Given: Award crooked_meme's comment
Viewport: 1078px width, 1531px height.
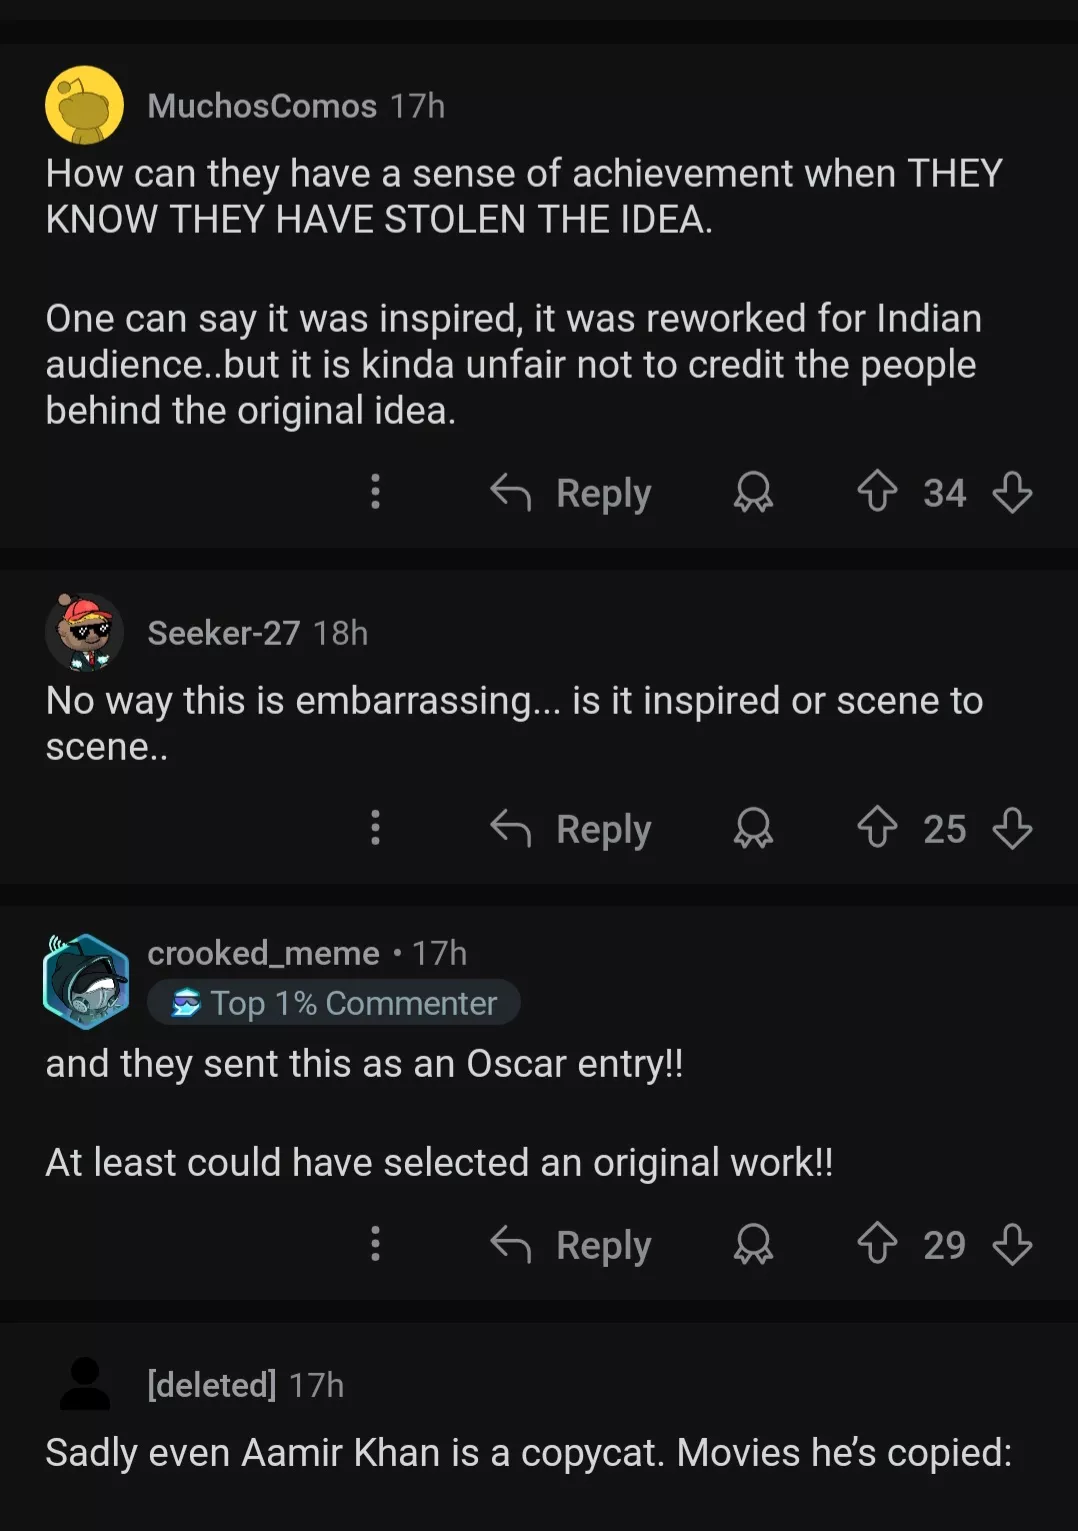Looking at the screenshot, I should click(x=753, y=1244).
